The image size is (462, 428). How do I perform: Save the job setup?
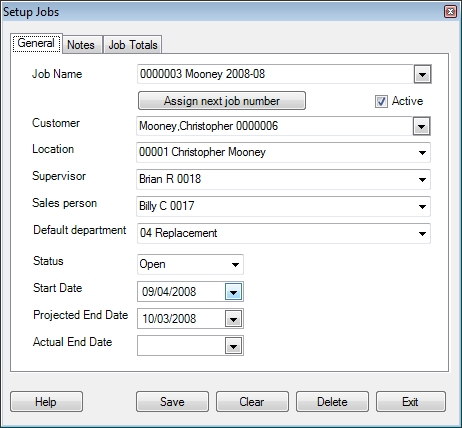coord(172,402)
